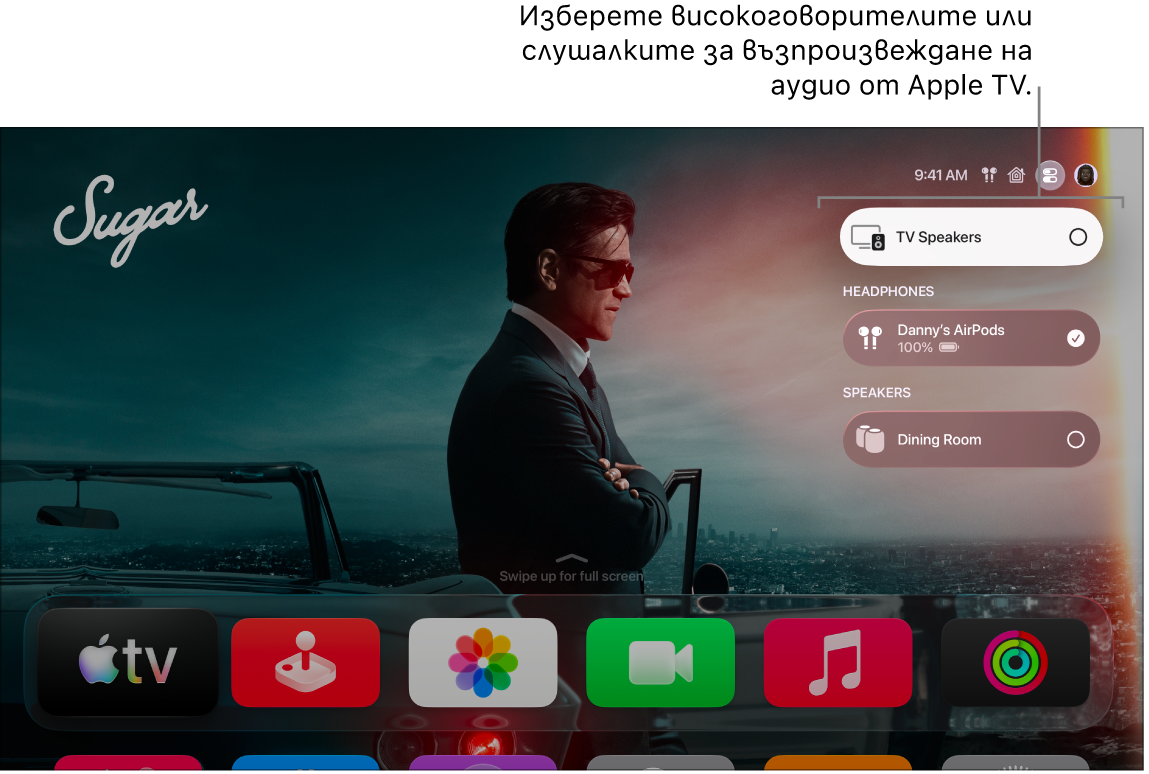Select TV Speakers radio button
Image resolution: width=1149 pixels, height=774 pixels.
tap(1078, 237)
